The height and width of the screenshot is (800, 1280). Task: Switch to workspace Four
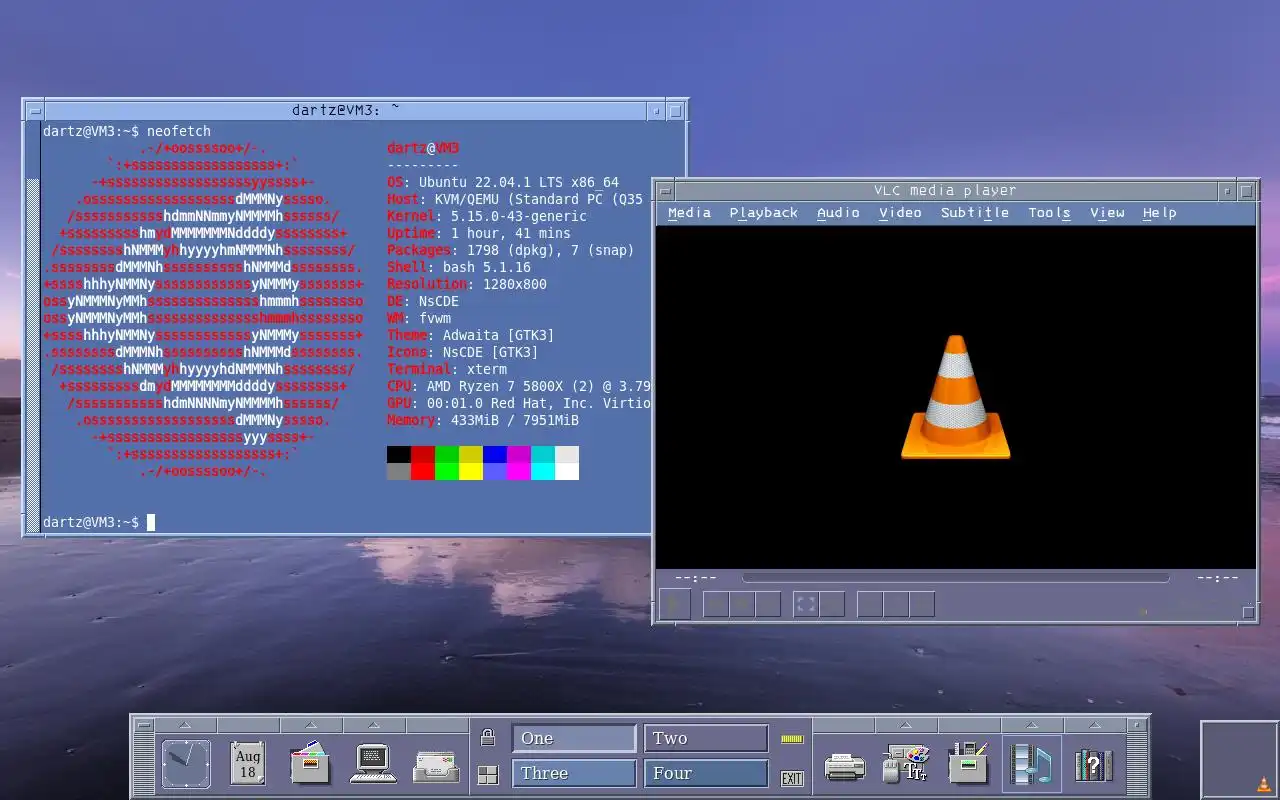pos(706,773)
